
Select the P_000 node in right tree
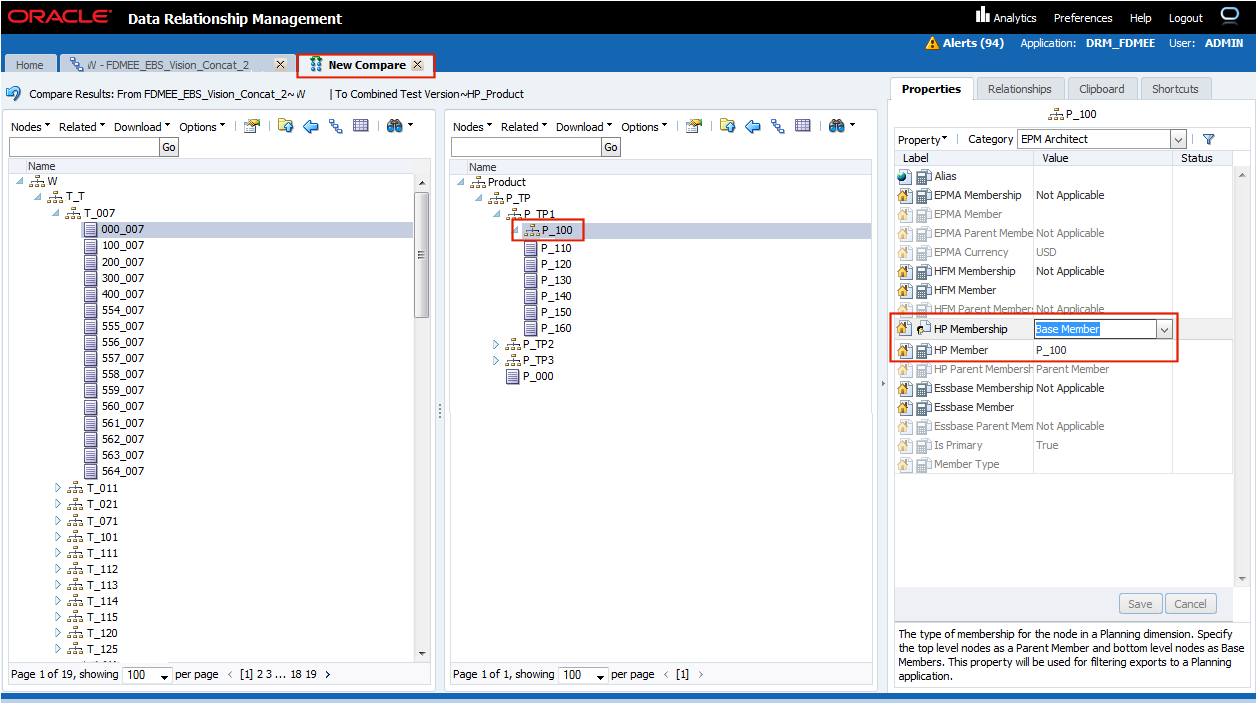(536, 376)
